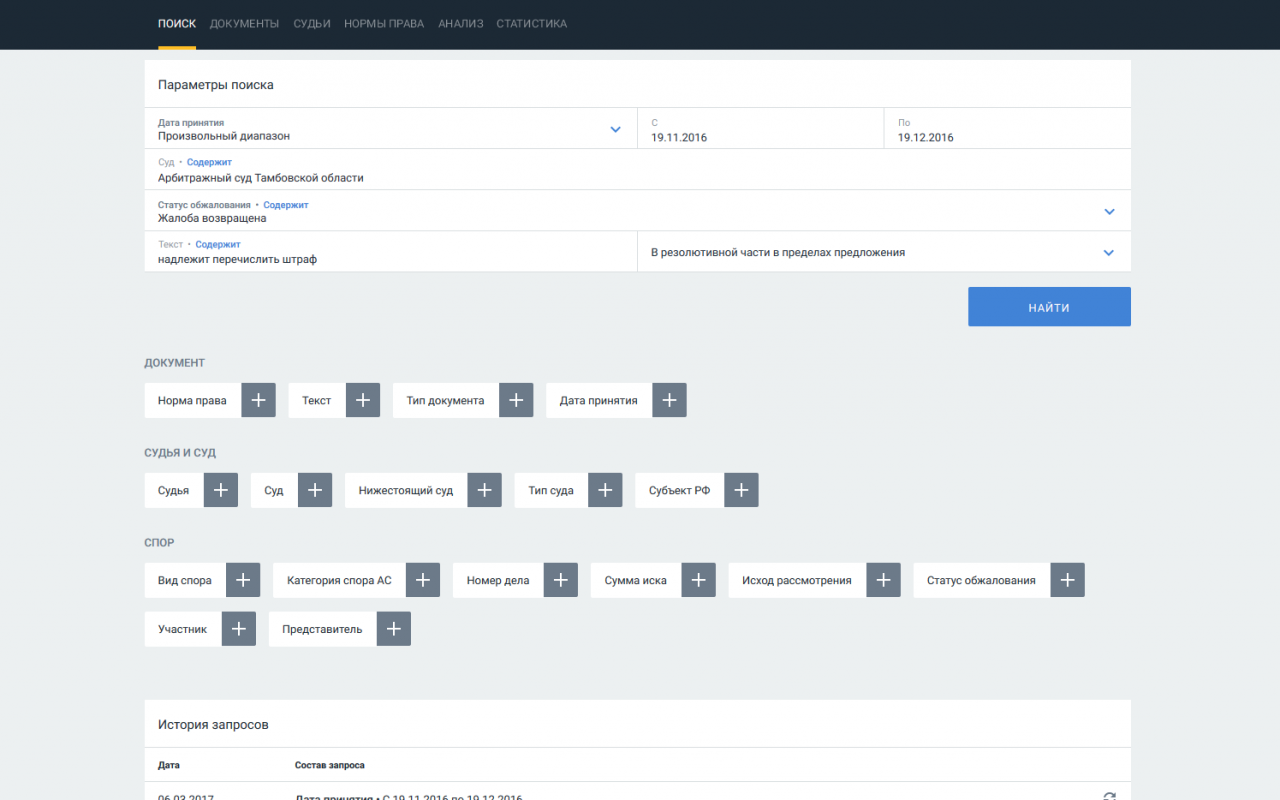The image size is (1280, 800).
Task: Open Статус обжалования value dropdown chevron
Action: [x=1109, y=211]
